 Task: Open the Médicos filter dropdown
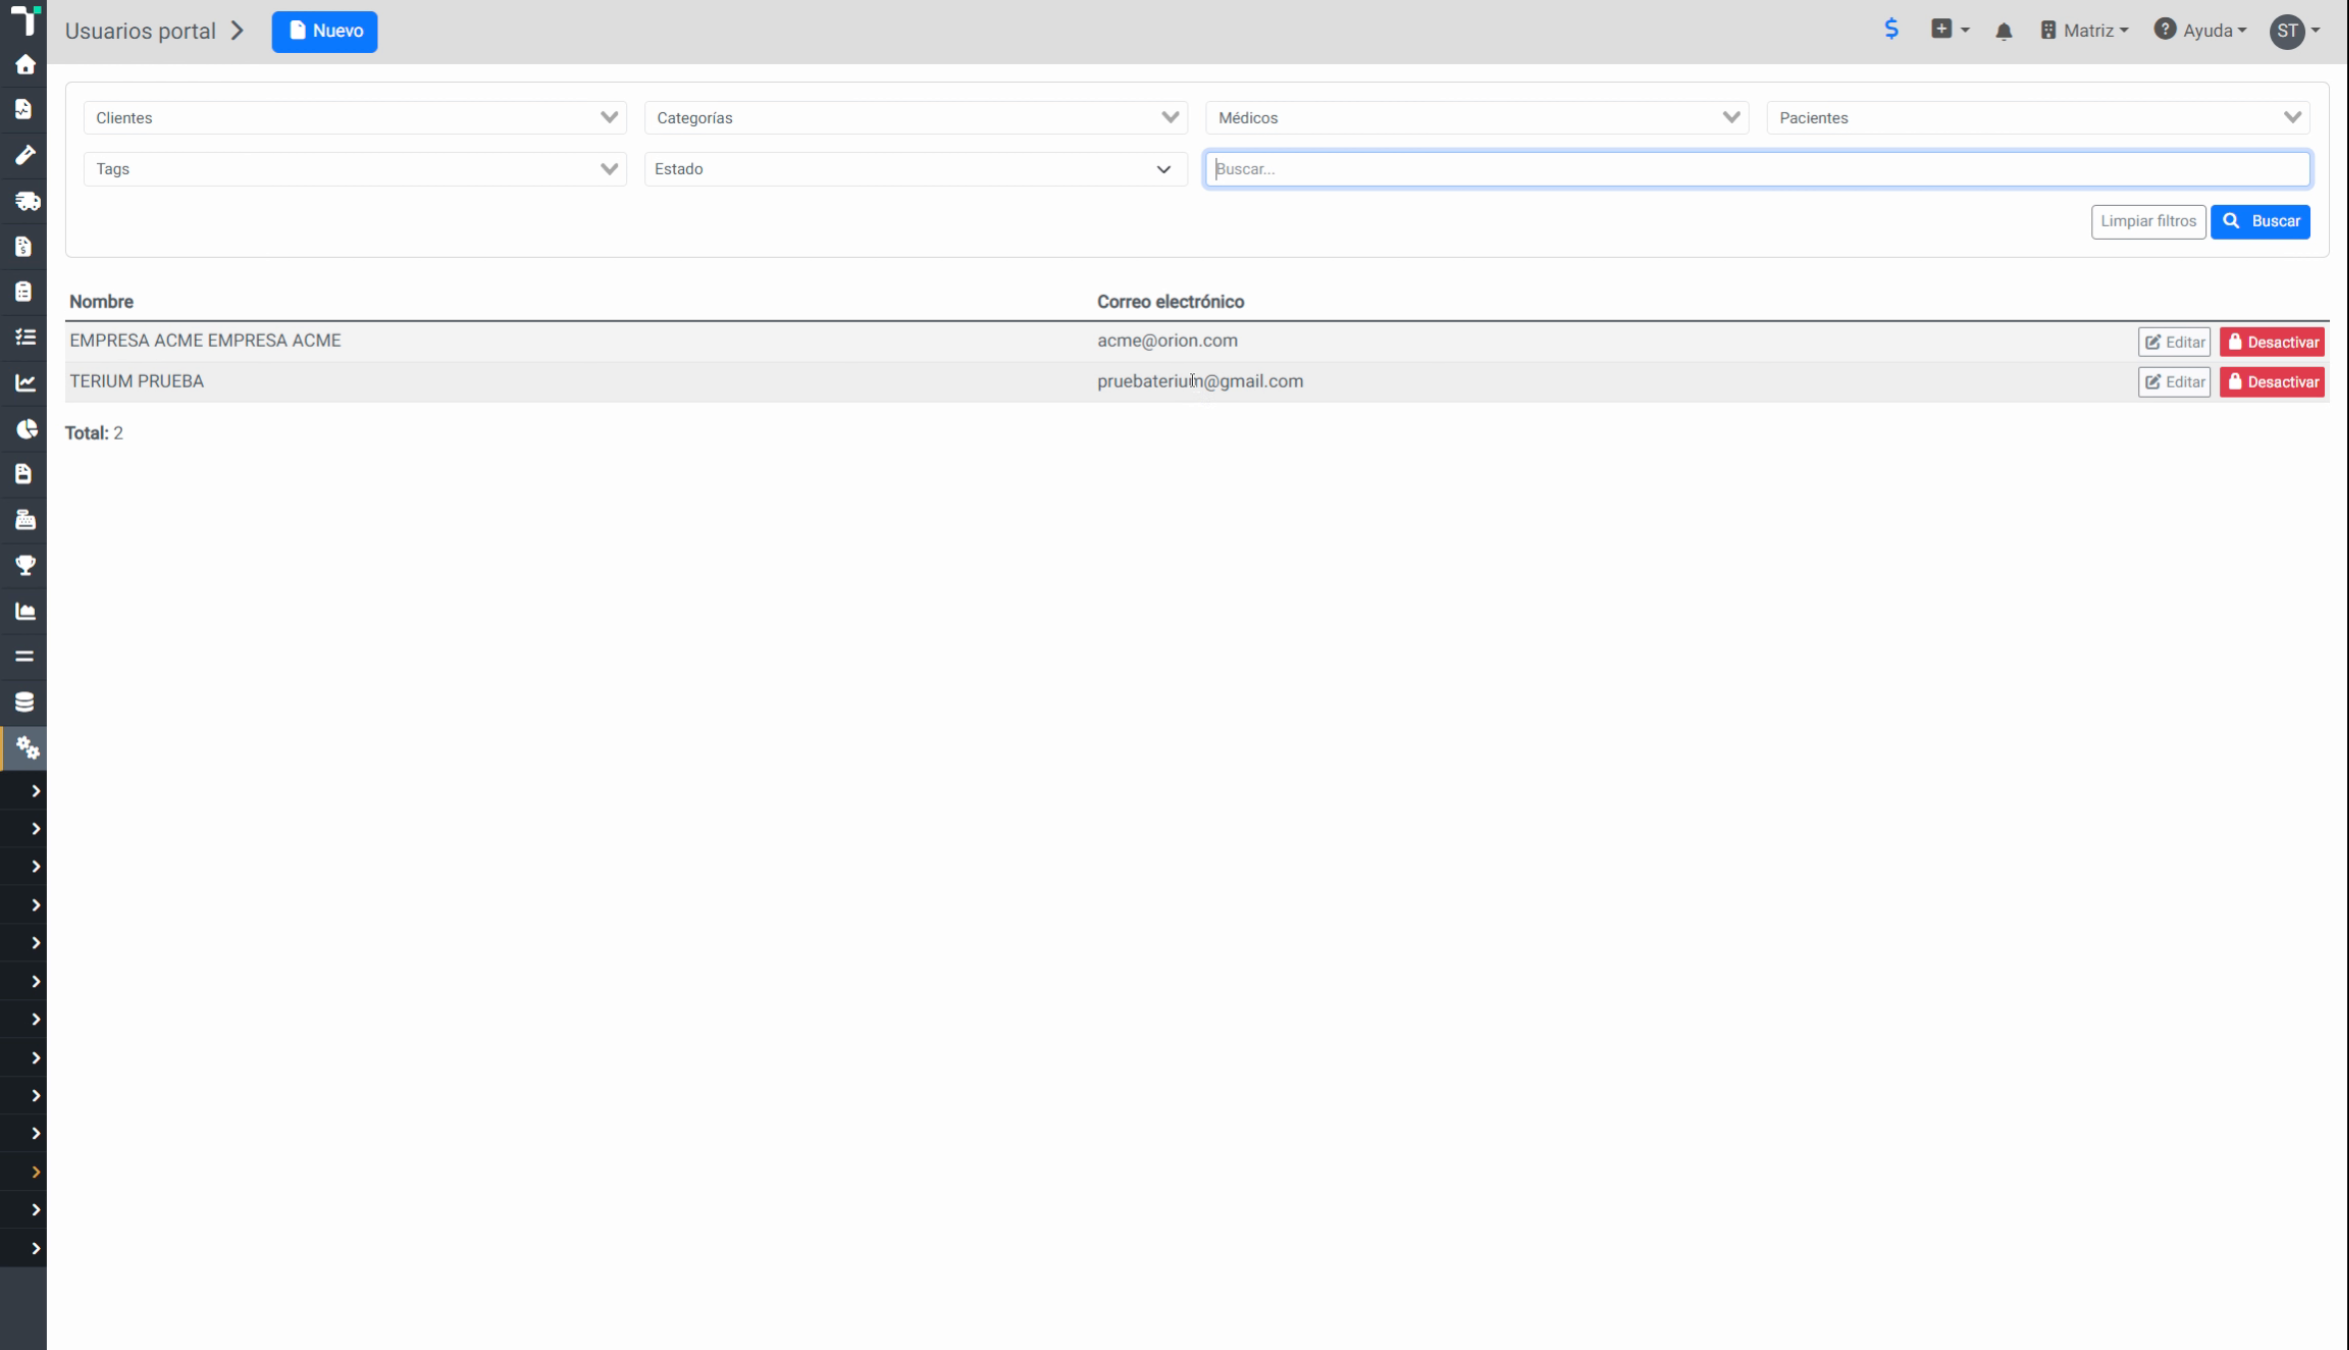point(1477,118)
